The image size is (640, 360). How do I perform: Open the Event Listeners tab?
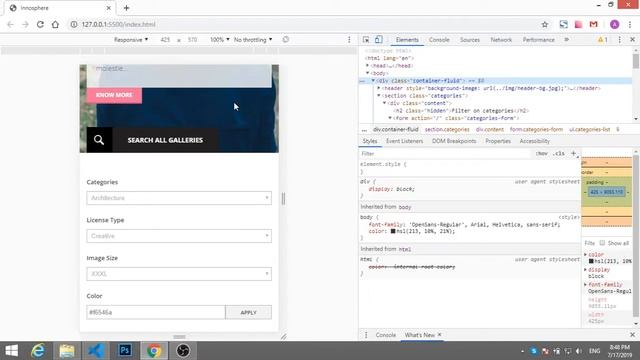pyautogui.click(x=404, y=141)
